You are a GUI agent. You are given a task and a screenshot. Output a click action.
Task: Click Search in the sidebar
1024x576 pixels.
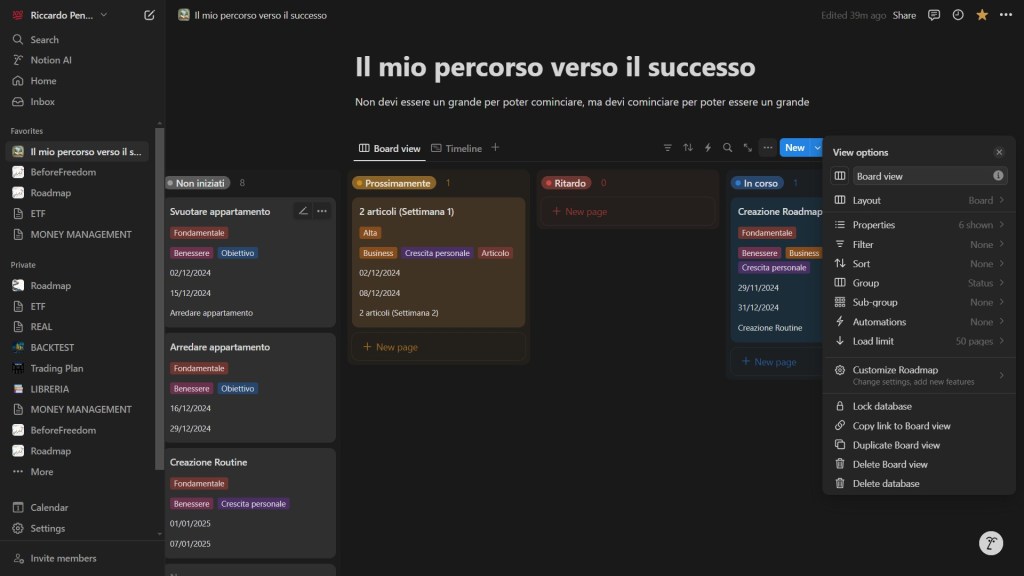tap(40, 39)
